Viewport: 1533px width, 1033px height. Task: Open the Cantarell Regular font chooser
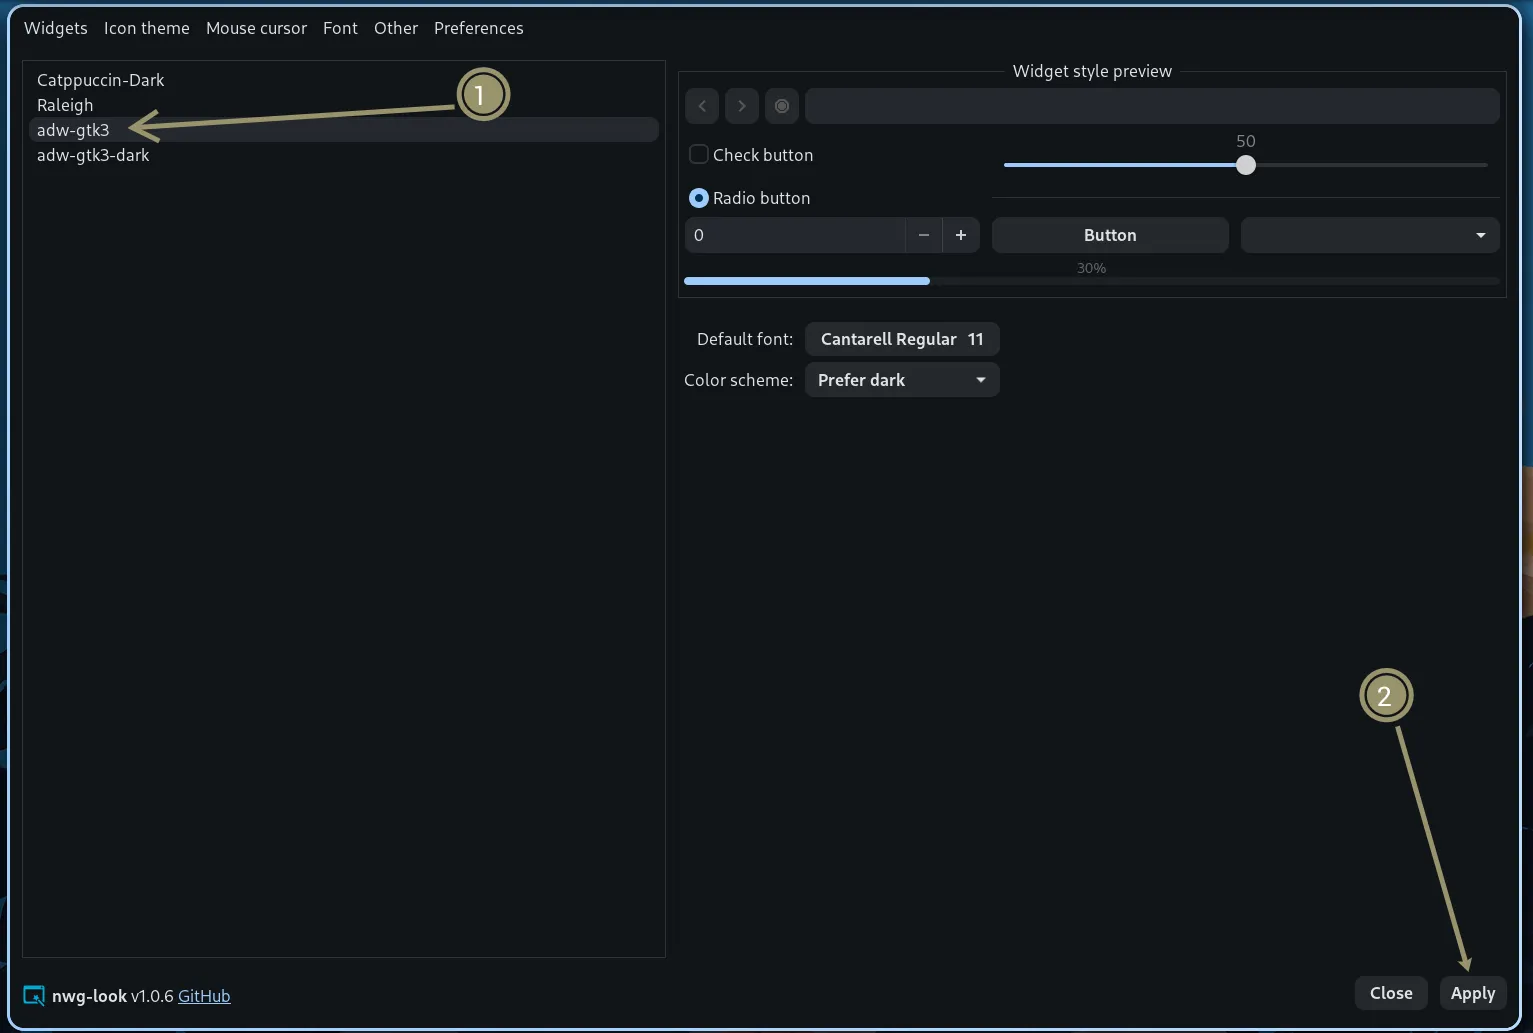(901, 339)
